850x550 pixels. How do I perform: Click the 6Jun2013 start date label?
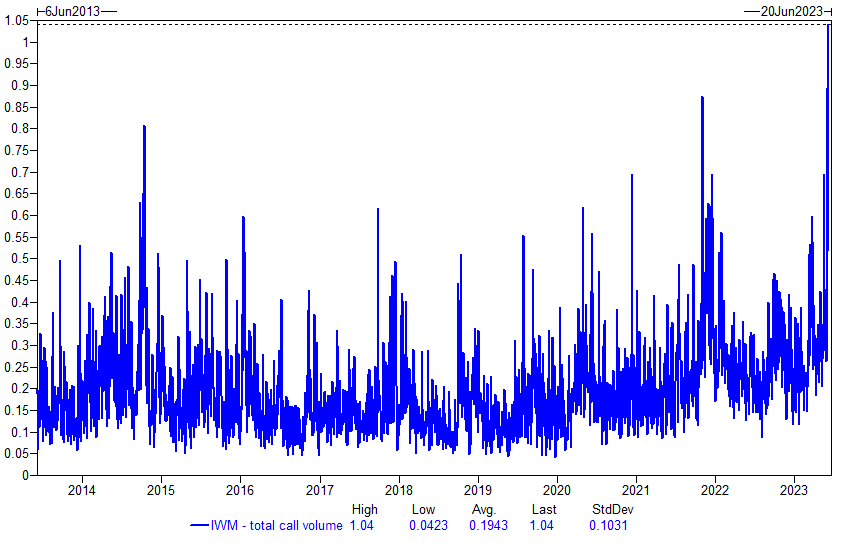pos(73,11)
